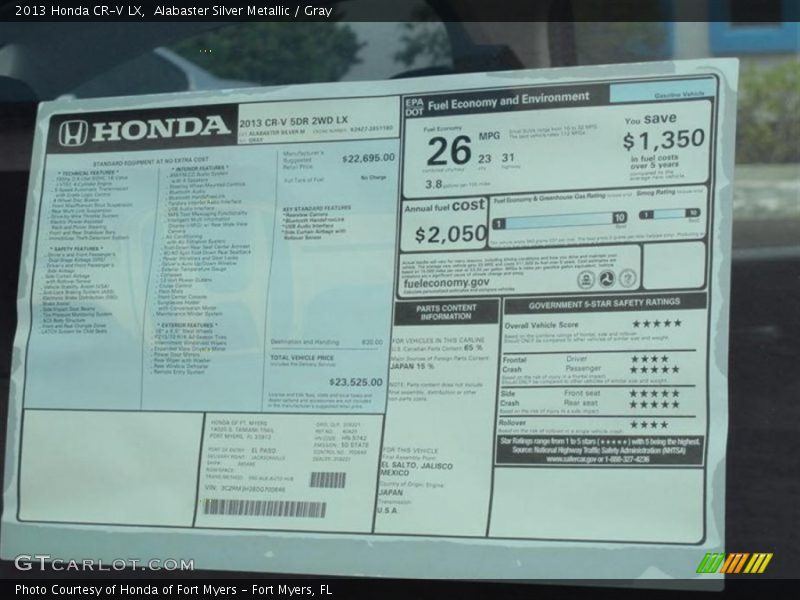Viewport: 800px width, 600px height.
Task: Click the "JAPAN 15 %" foreign parts line
Action: point(412,366)
